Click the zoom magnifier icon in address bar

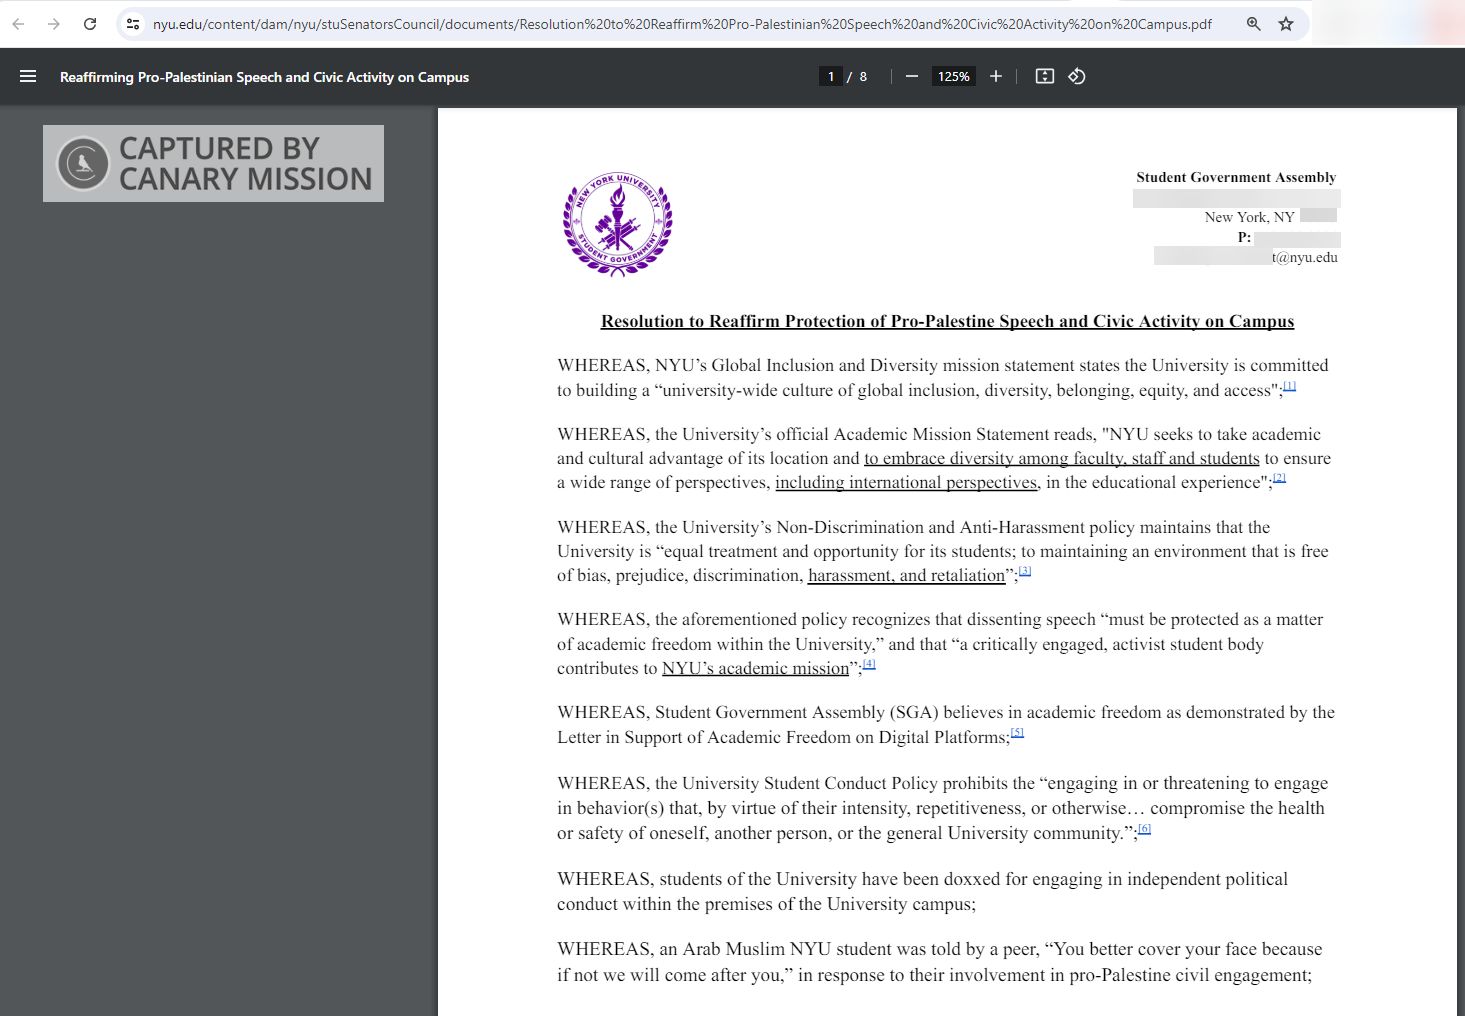1253,24
